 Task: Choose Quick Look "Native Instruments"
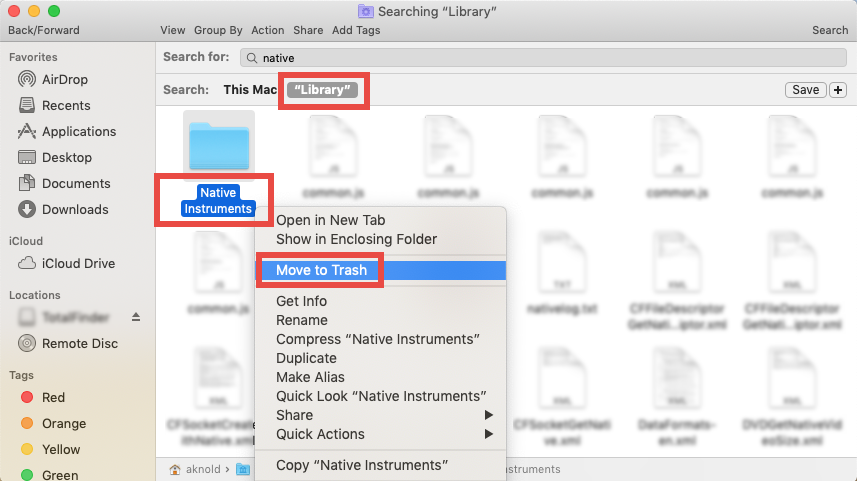click(x=381, y=396)
